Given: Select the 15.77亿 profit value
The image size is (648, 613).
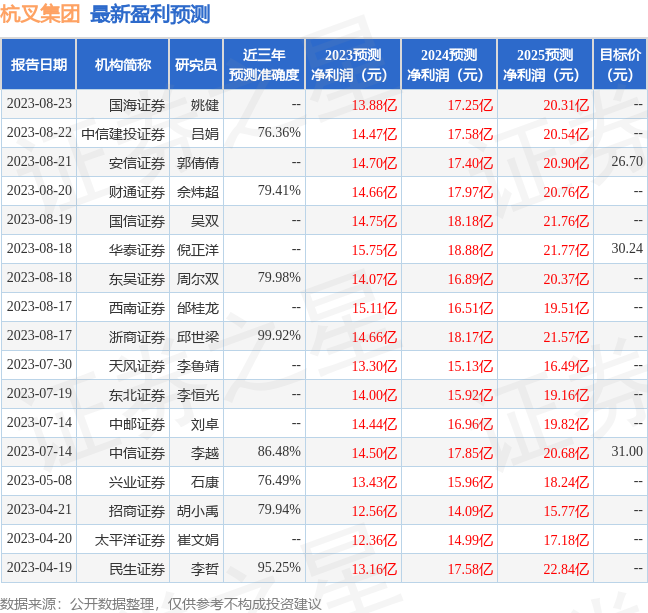Looking at the screenshot, I should click(566, 511).
